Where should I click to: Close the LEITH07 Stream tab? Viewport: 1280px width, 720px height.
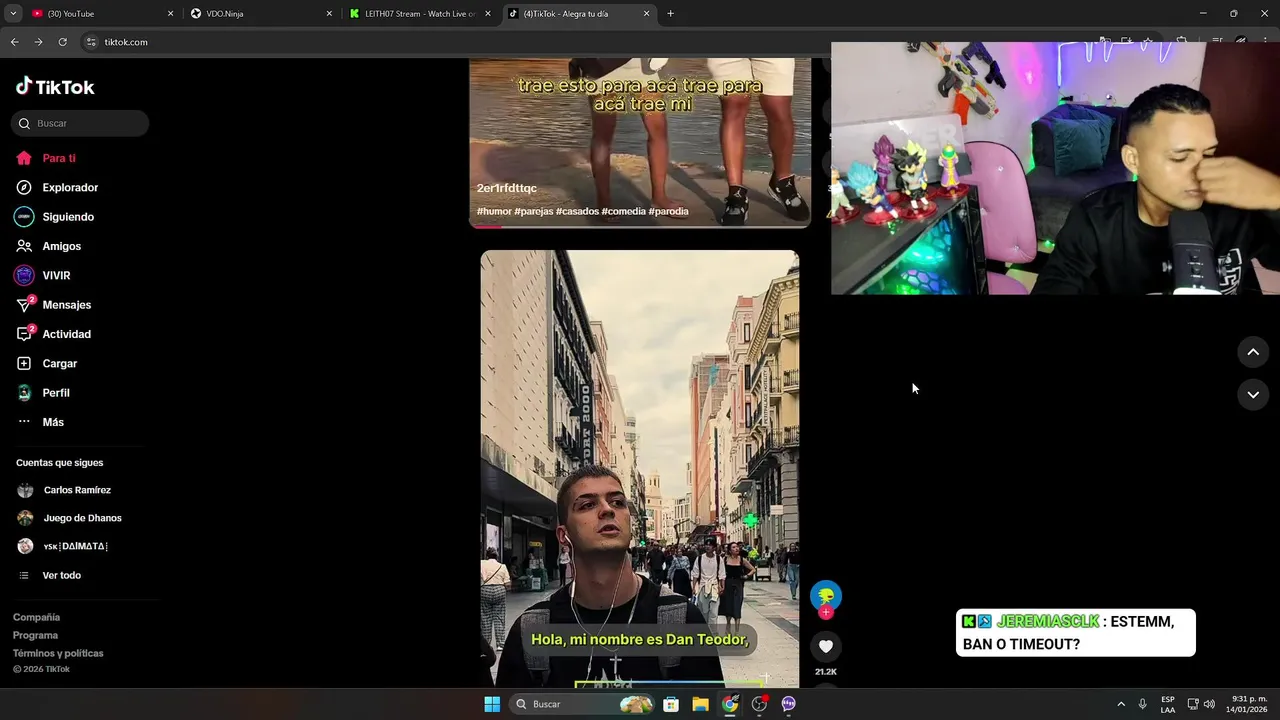pos(488,14)
